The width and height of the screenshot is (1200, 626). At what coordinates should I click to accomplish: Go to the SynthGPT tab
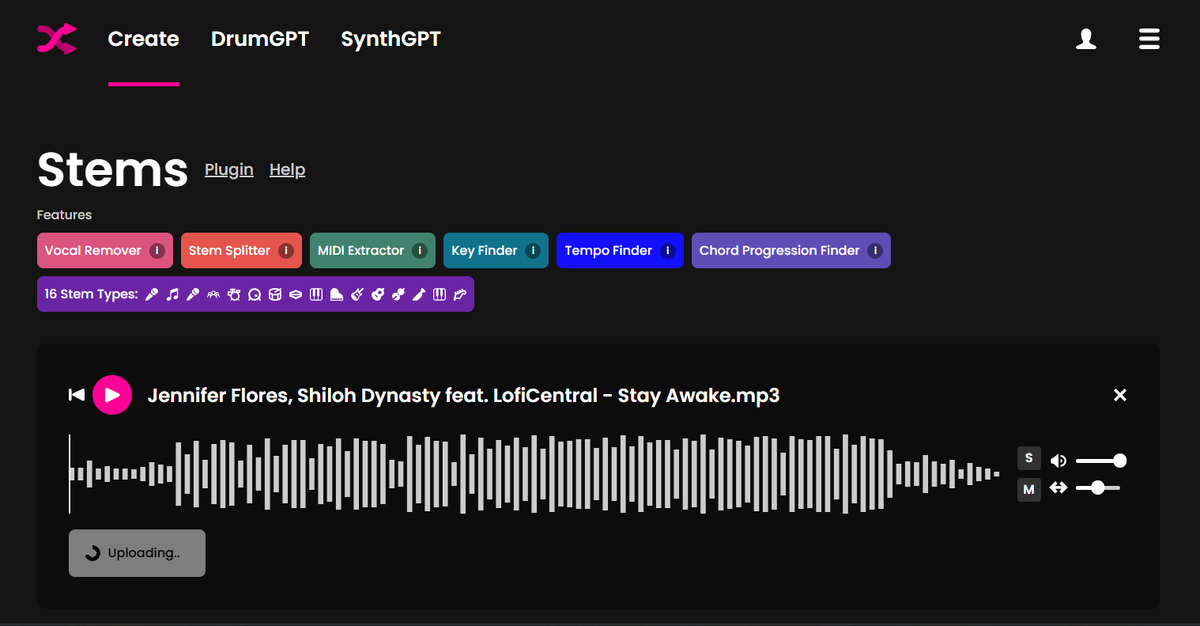point(391,39)
